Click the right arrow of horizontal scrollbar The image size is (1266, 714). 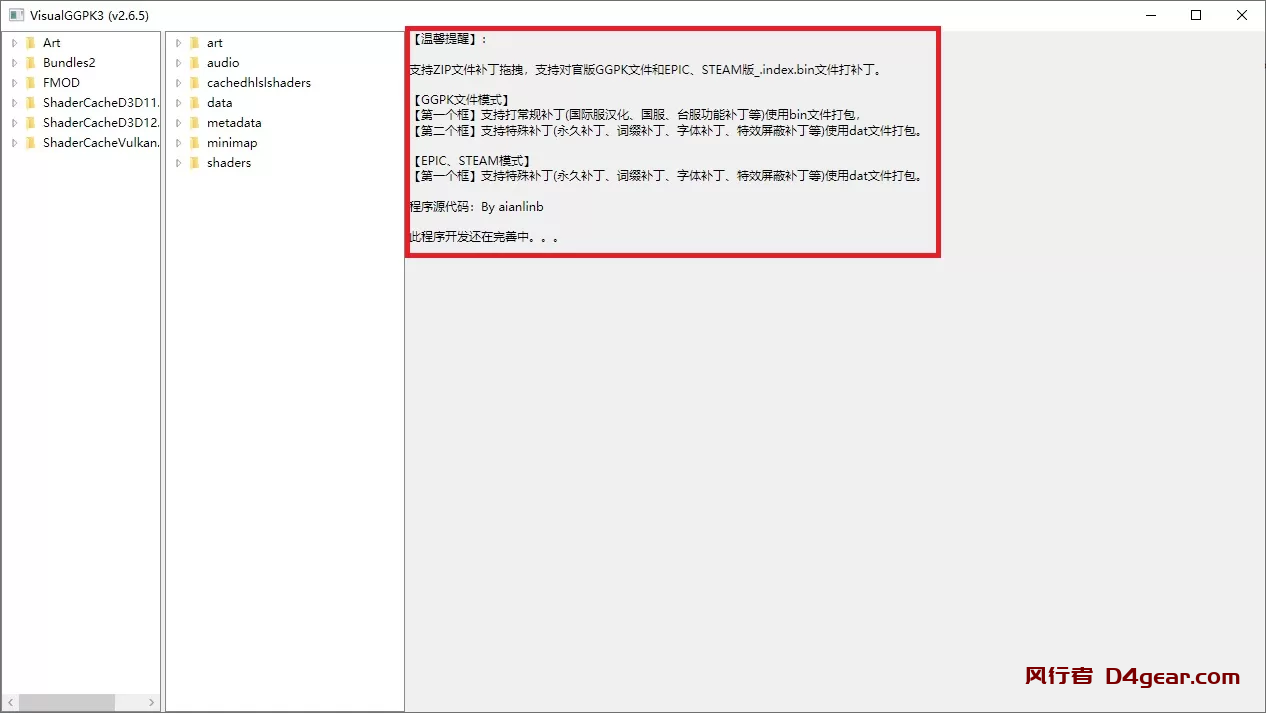point(152,702)
